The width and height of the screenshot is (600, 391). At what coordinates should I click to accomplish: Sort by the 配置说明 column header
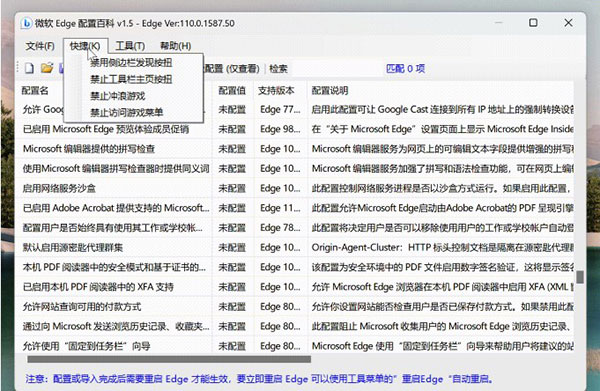tap(329, 91)
